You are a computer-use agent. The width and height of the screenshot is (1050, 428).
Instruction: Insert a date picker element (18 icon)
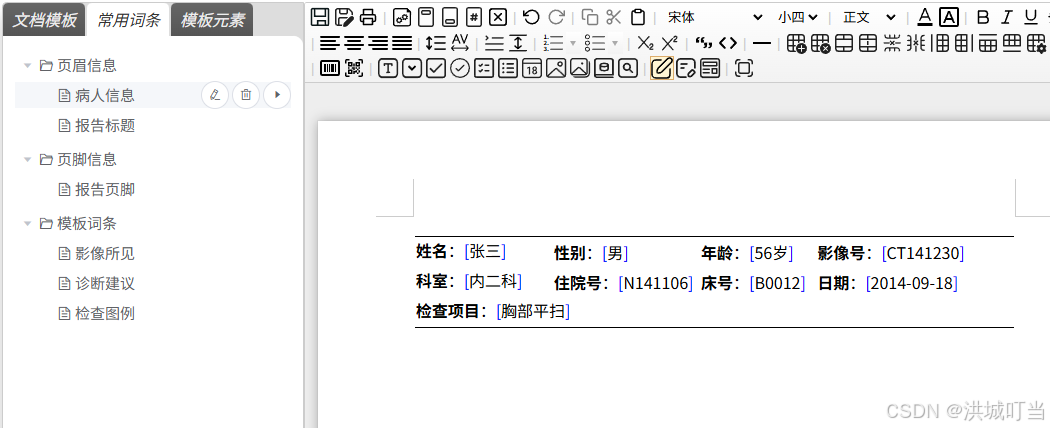click(x=532, y=68)
